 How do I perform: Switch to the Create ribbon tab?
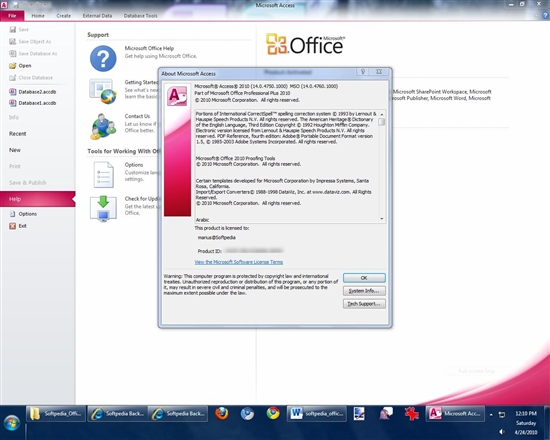coord(63,16)
